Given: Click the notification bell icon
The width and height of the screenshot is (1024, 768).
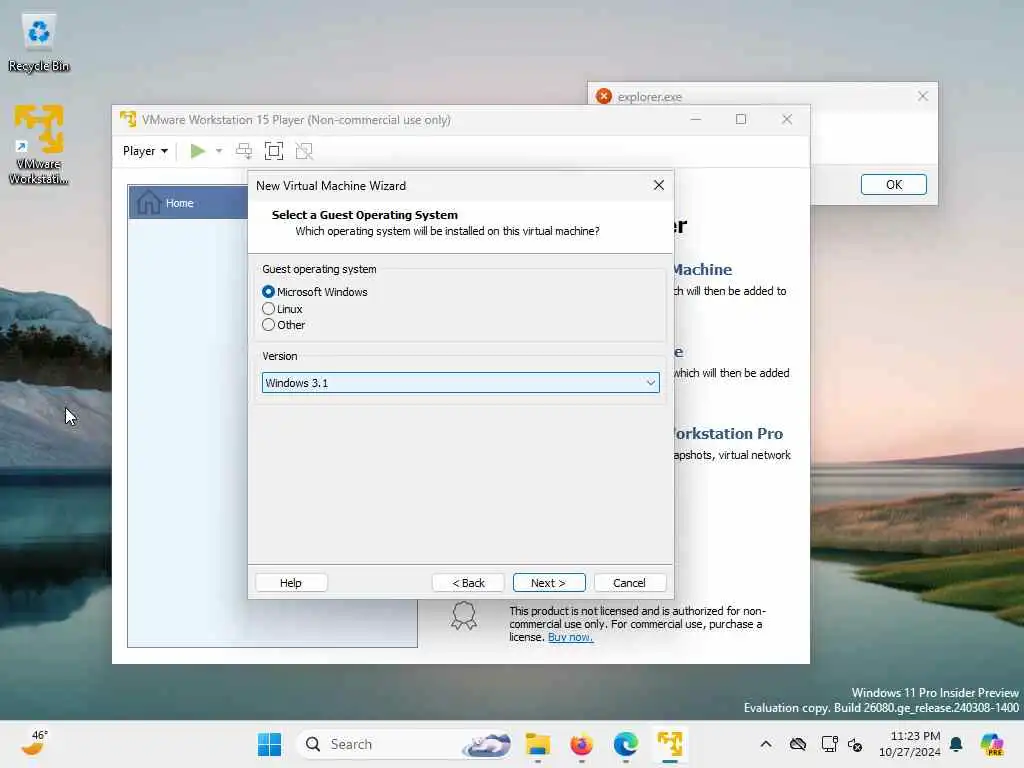Looking at the screenshot, I should point(956,744).
